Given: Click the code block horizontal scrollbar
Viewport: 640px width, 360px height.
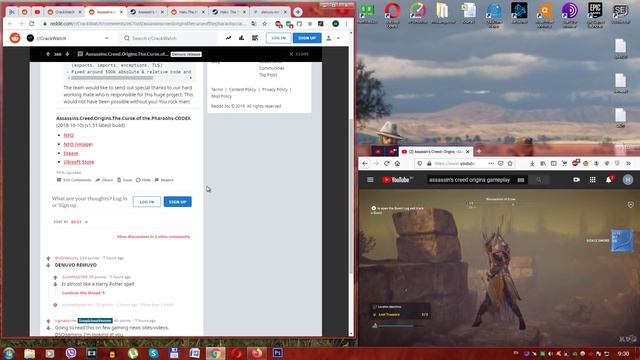Looking at the screenshot, I should (112, 78).
